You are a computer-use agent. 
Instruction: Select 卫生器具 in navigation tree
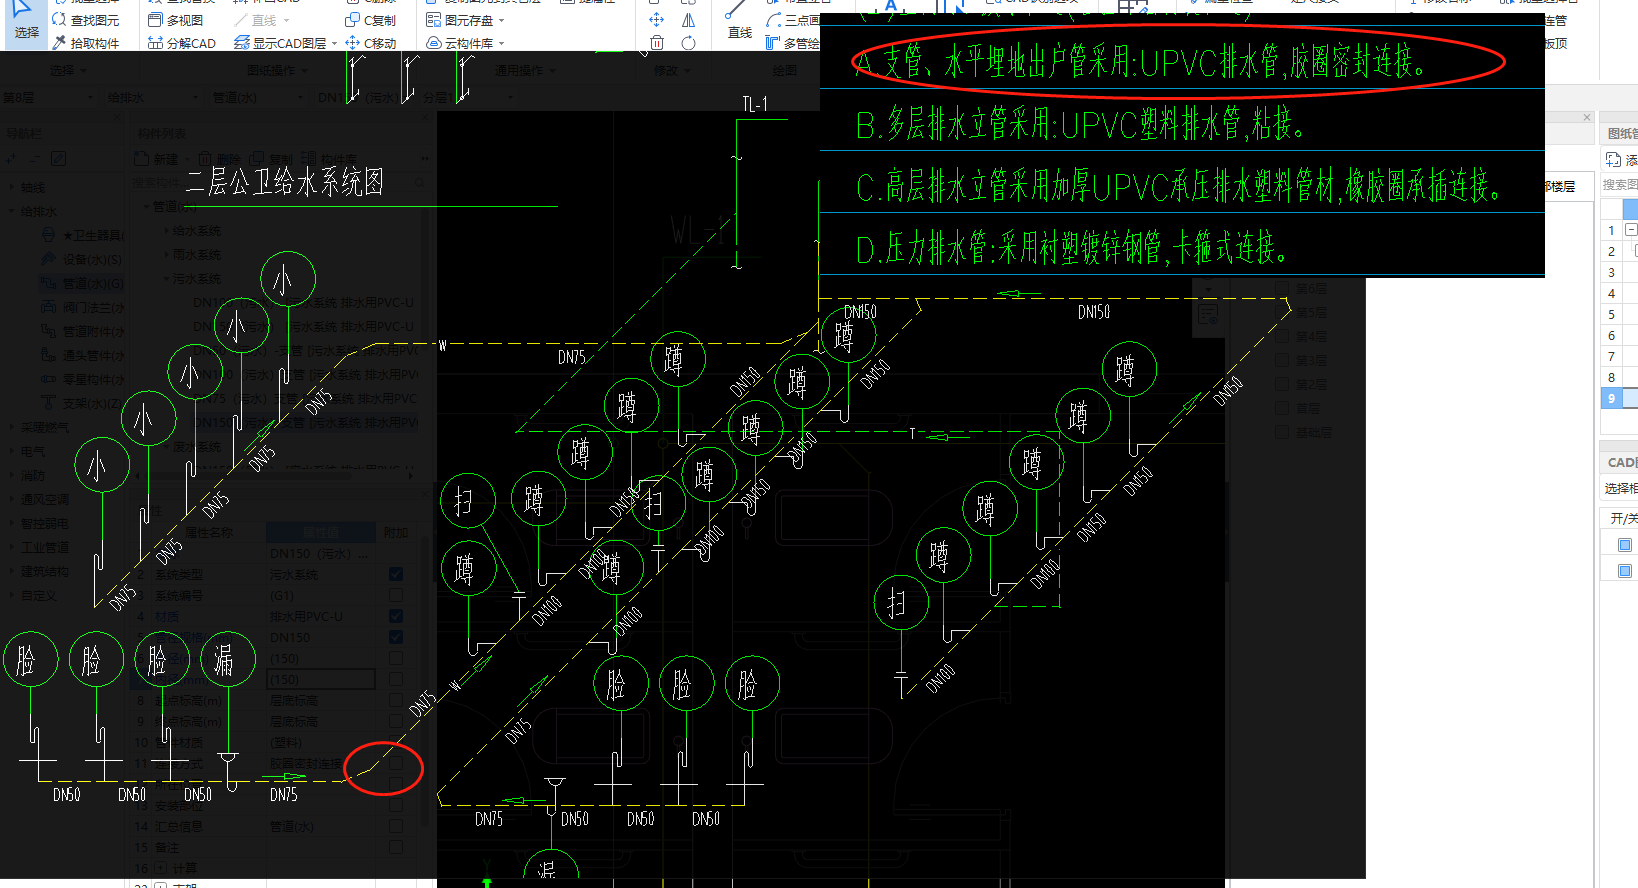(83, 236)
